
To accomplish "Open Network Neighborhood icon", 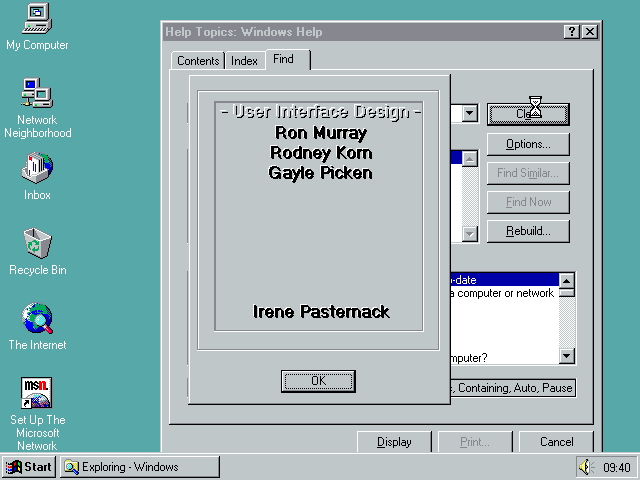I will click(x=37, y=109).
